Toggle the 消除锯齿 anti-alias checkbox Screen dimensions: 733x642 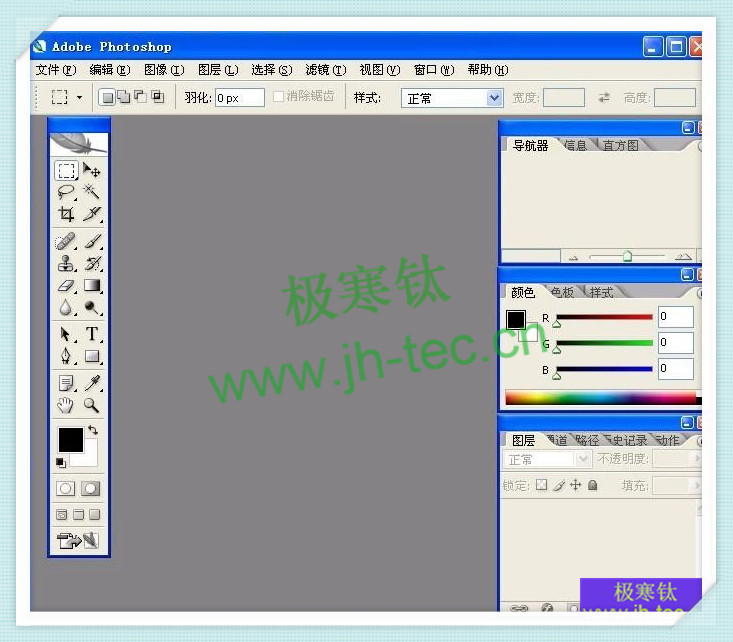point(278,96)
